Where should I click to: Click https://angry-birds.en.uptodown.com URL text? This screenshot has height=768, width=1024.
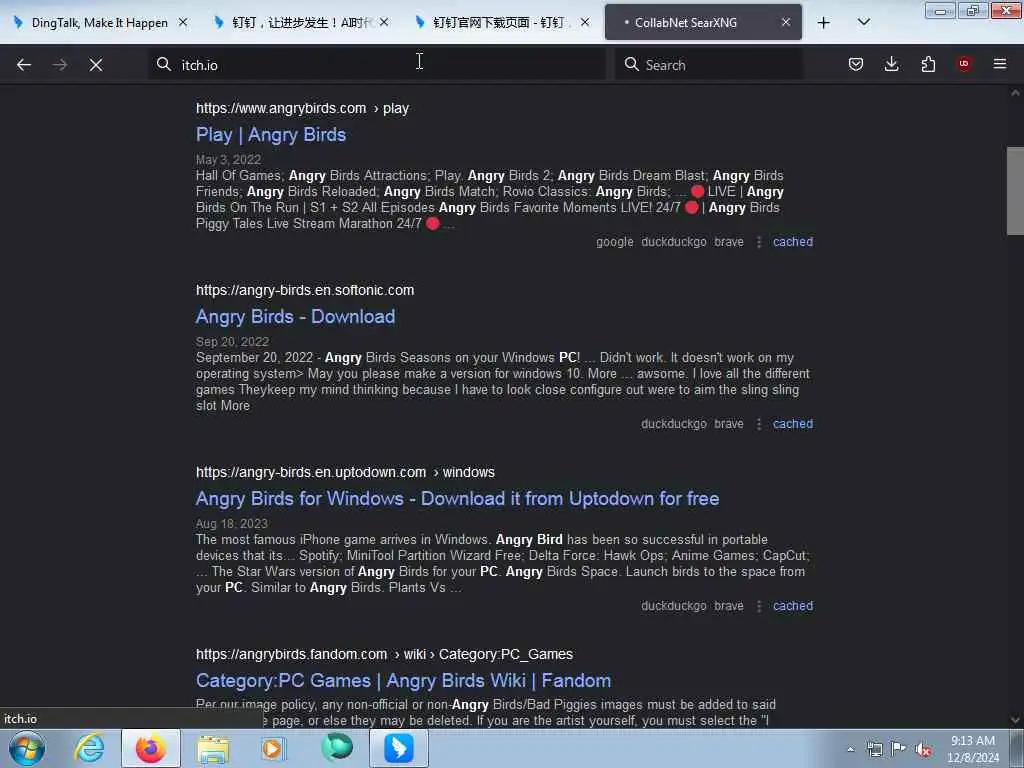pos(311,472)
